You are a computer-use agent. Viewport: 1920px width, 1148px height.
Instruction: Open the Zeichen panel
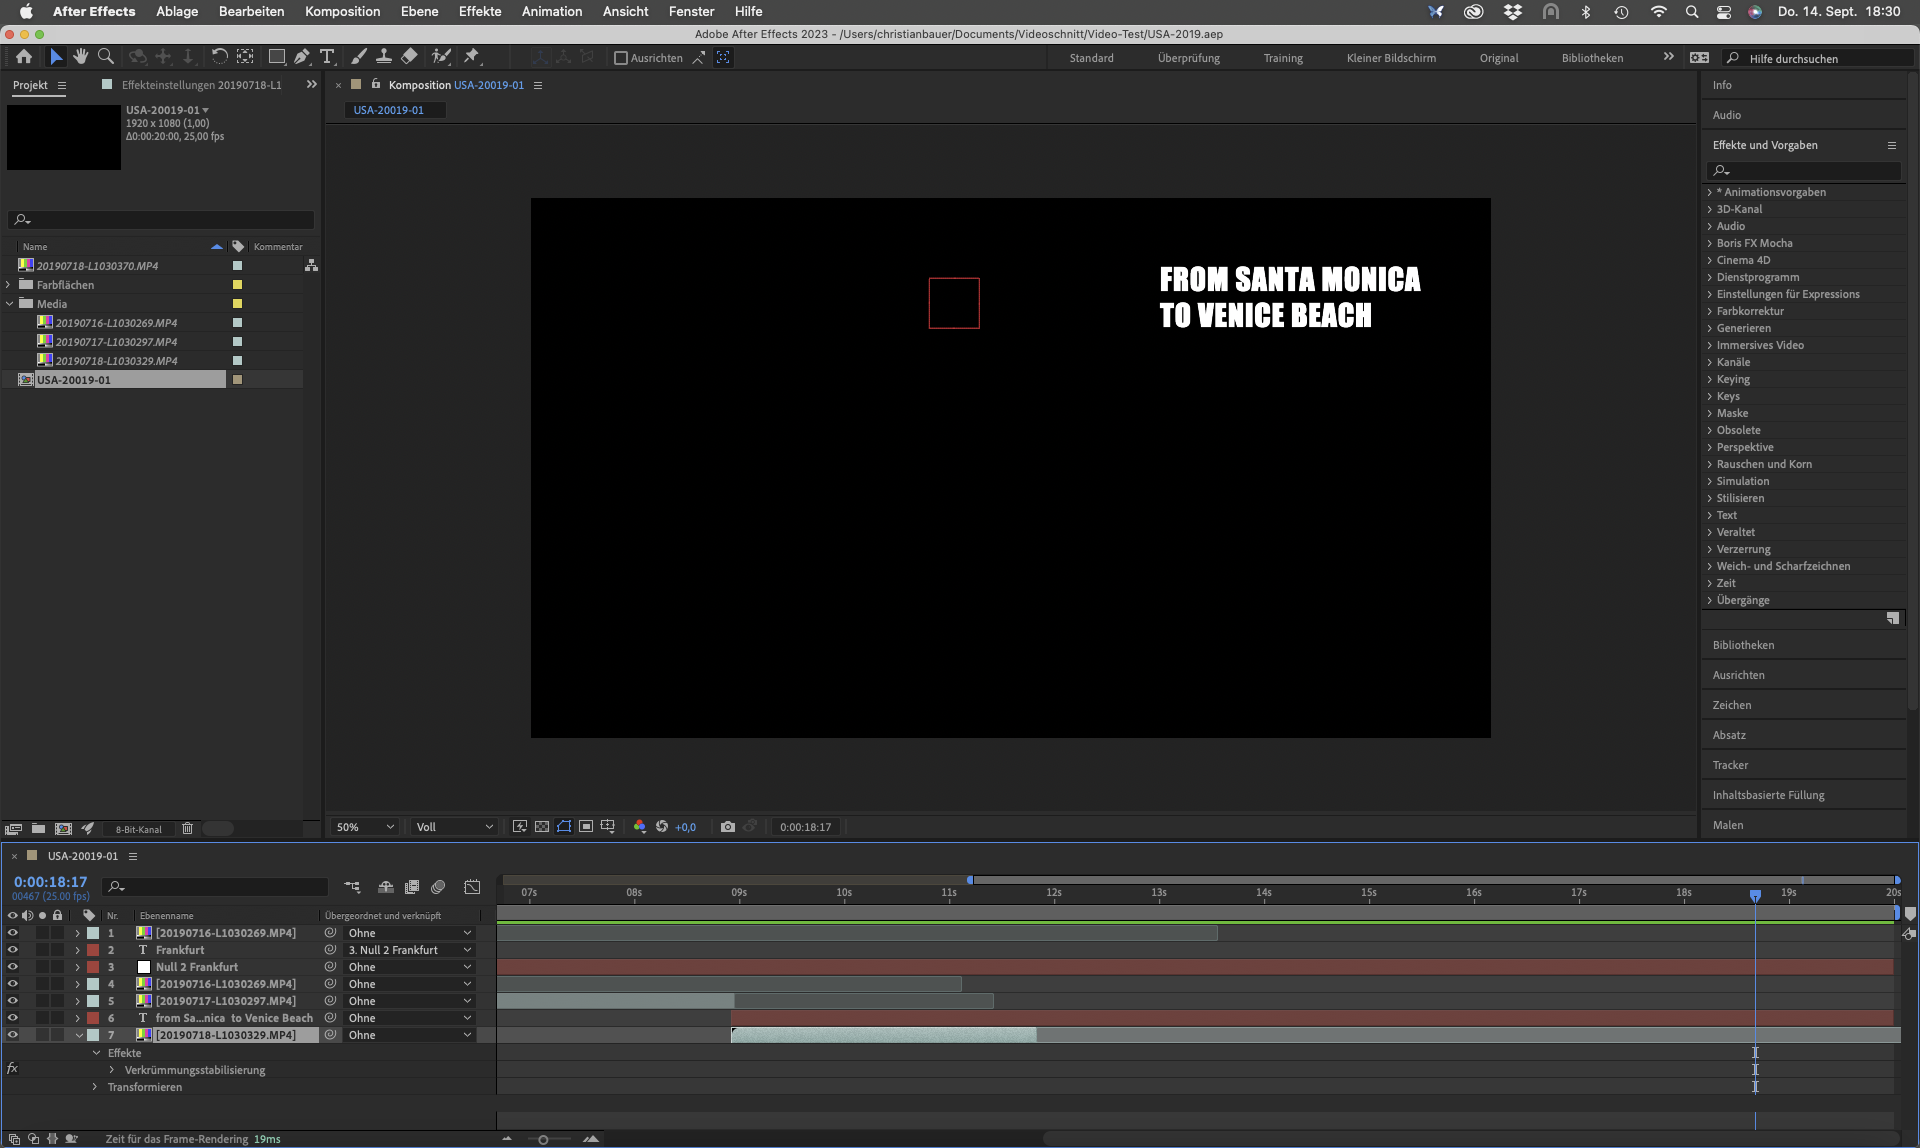tap(1731, 705)
